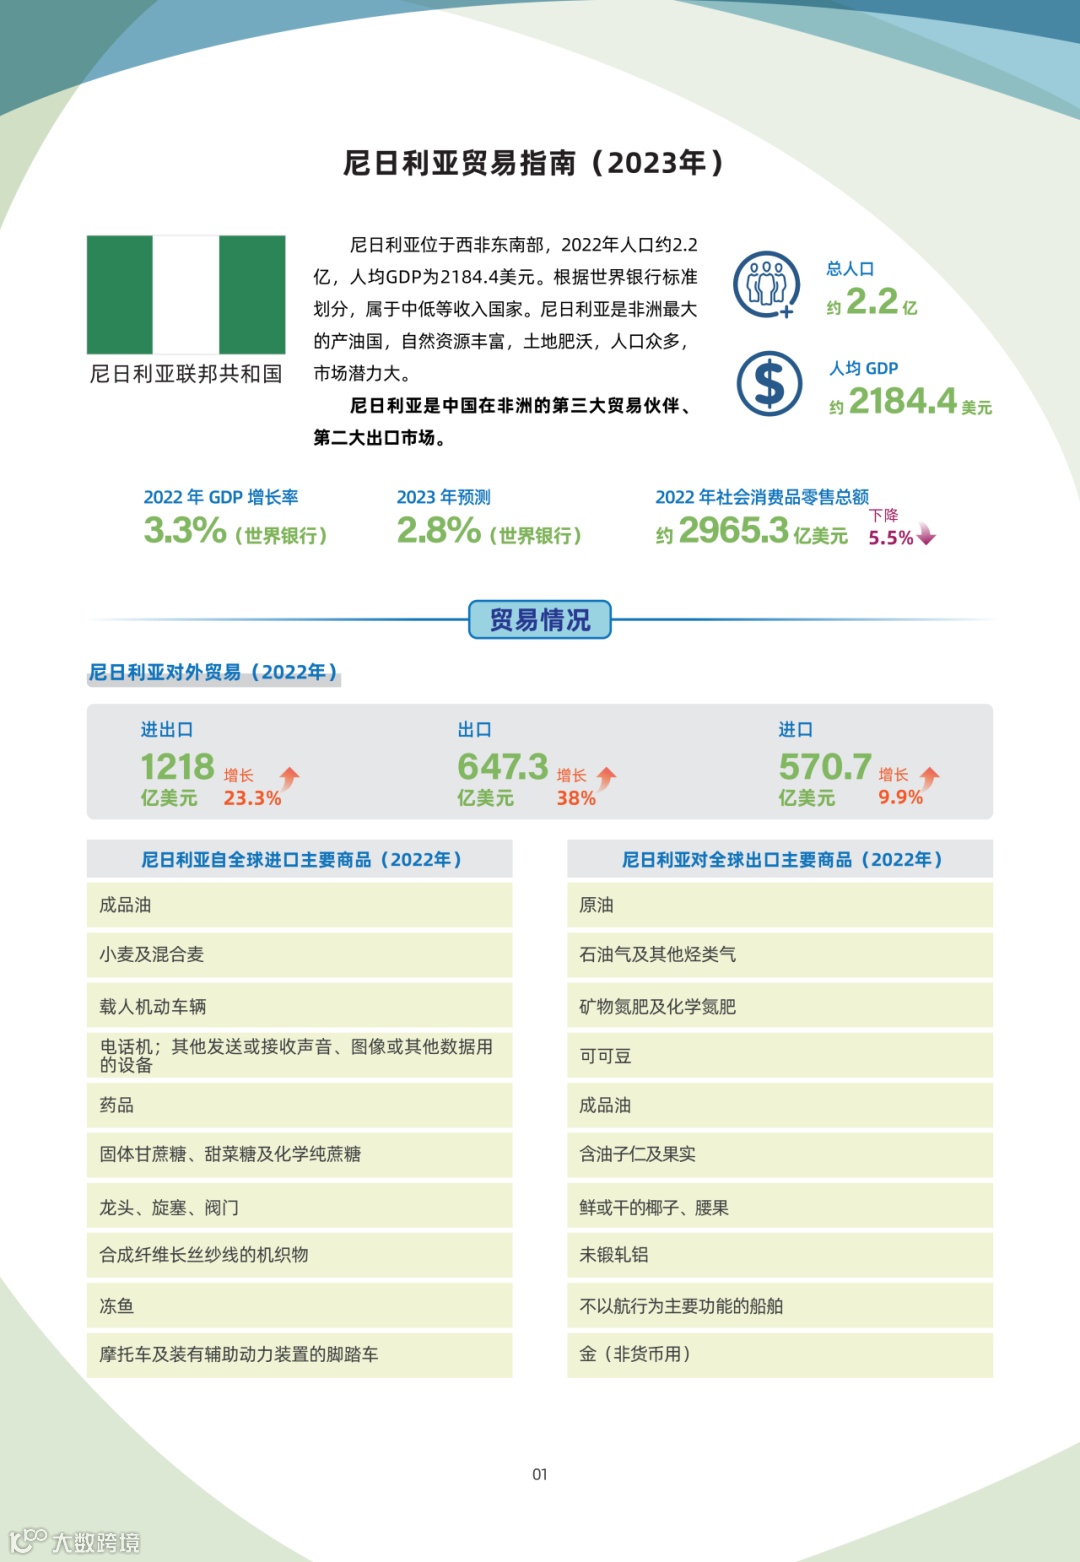Click the total population people icon
Image resolution: width=1080 pixels, height=1562 pixels.
pos(767,285)
